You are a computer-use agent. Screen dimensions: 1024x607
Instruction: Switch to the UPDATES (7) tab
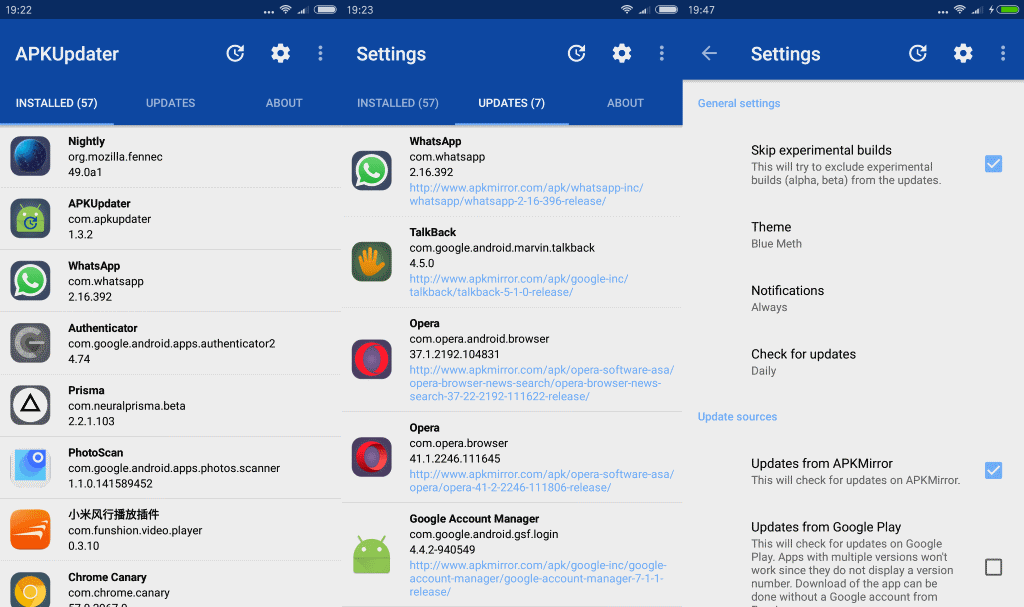511,103
